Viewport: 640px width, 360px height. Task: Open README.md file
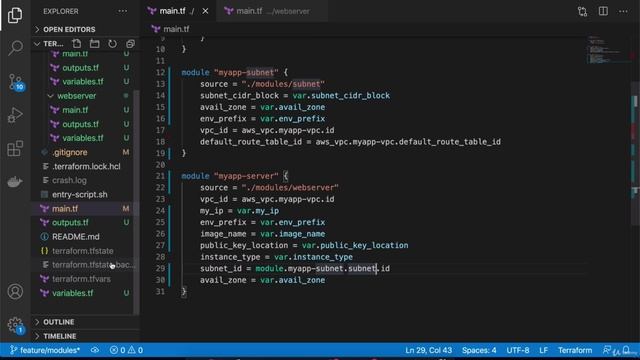(76, 237)
